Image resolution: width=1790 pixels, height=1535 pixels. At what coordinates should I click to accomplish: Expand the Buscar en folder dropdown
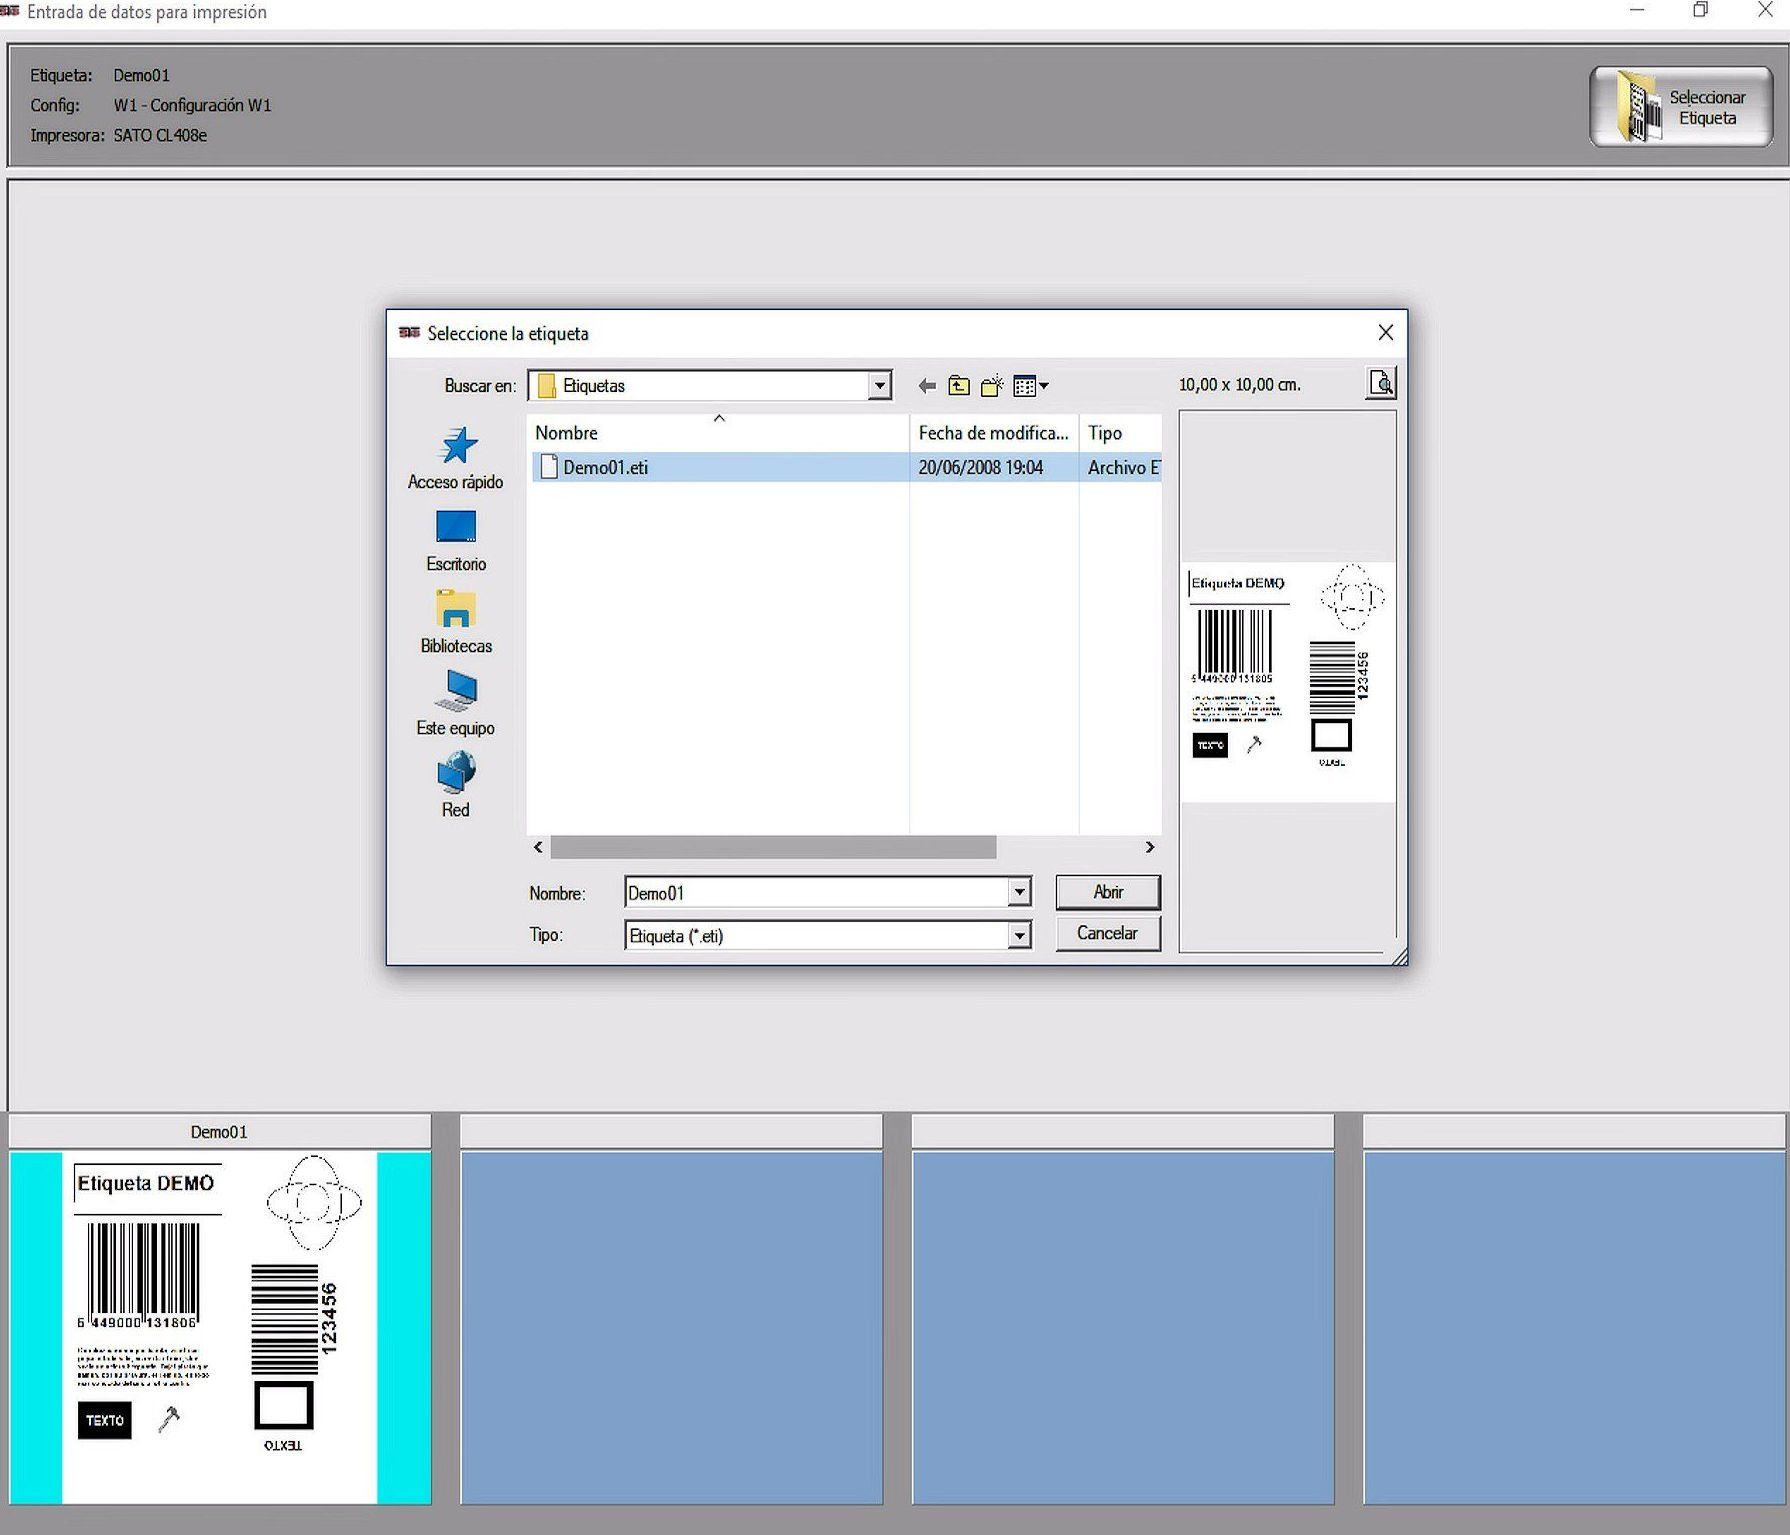879,386
